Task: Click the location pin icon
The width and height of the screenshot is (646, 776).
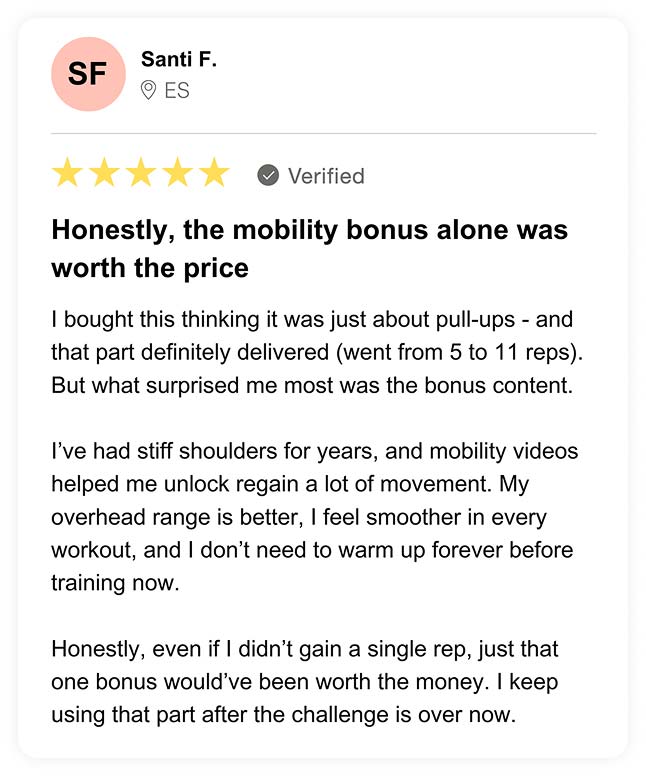Action: (149, 91)
